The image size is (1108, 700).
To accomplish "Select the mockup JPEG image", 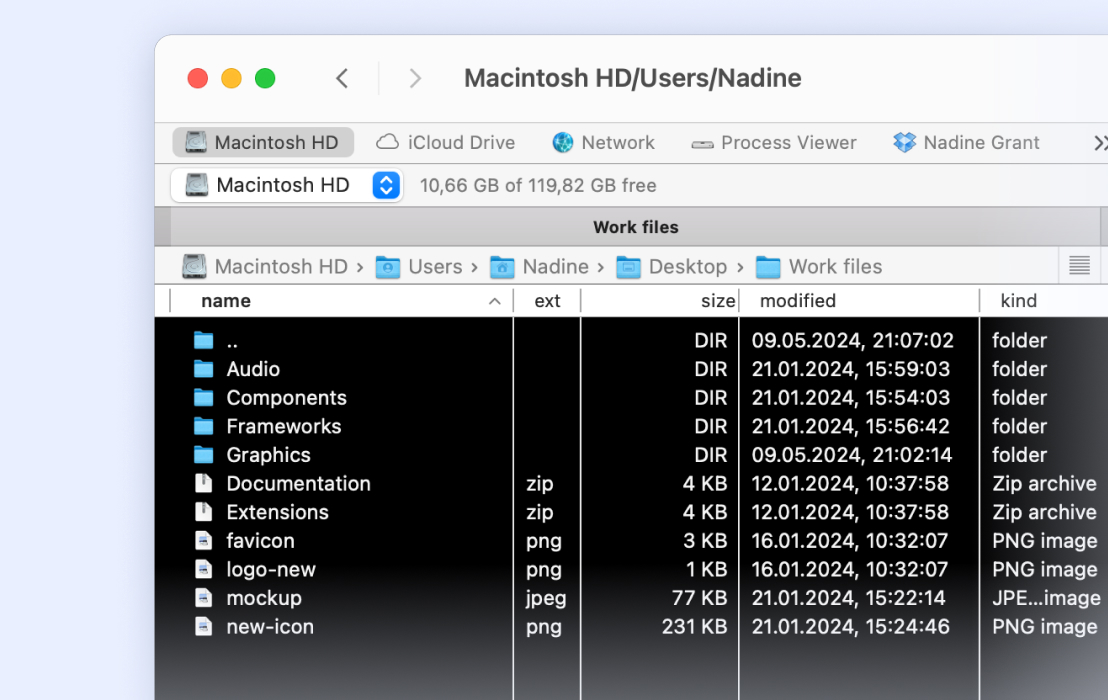I will (263, 598).
